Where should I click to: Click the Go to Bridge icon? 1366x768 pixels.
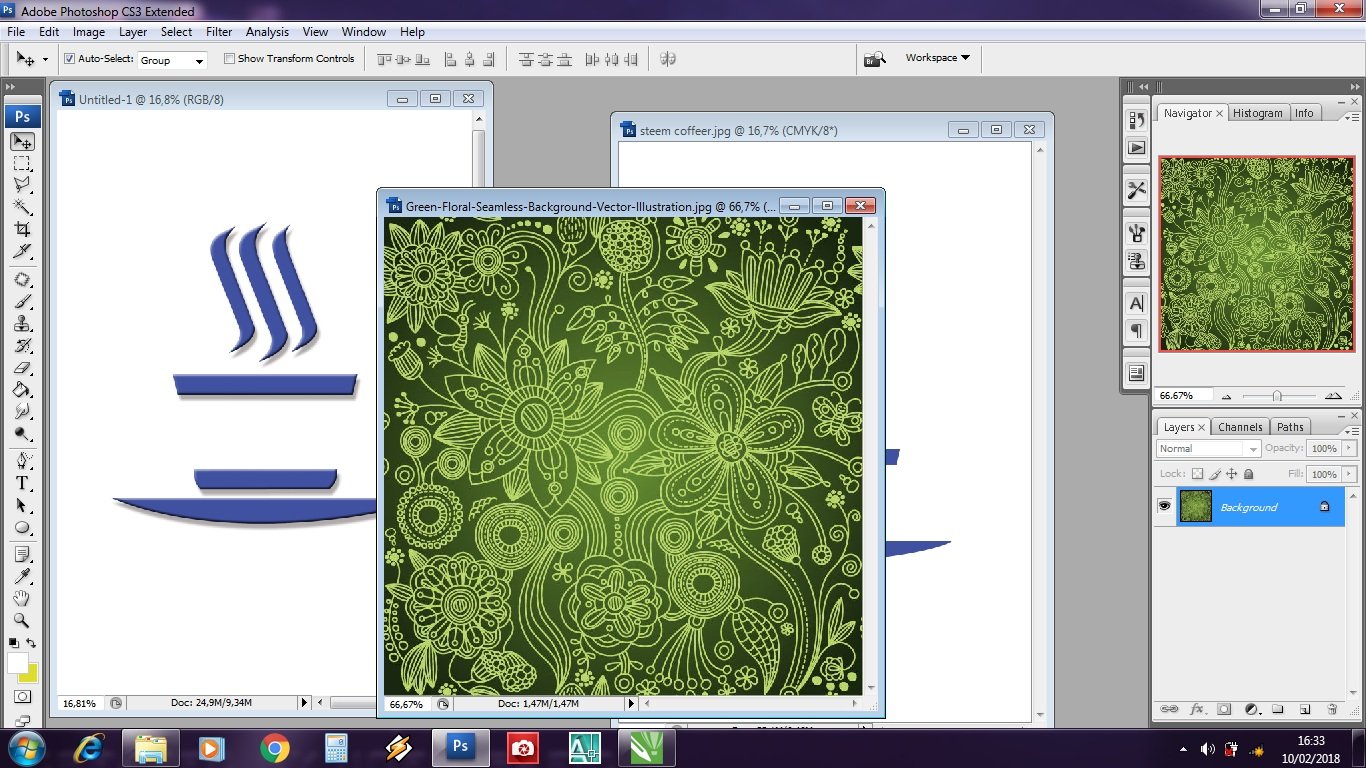click(x=875, y=59)
